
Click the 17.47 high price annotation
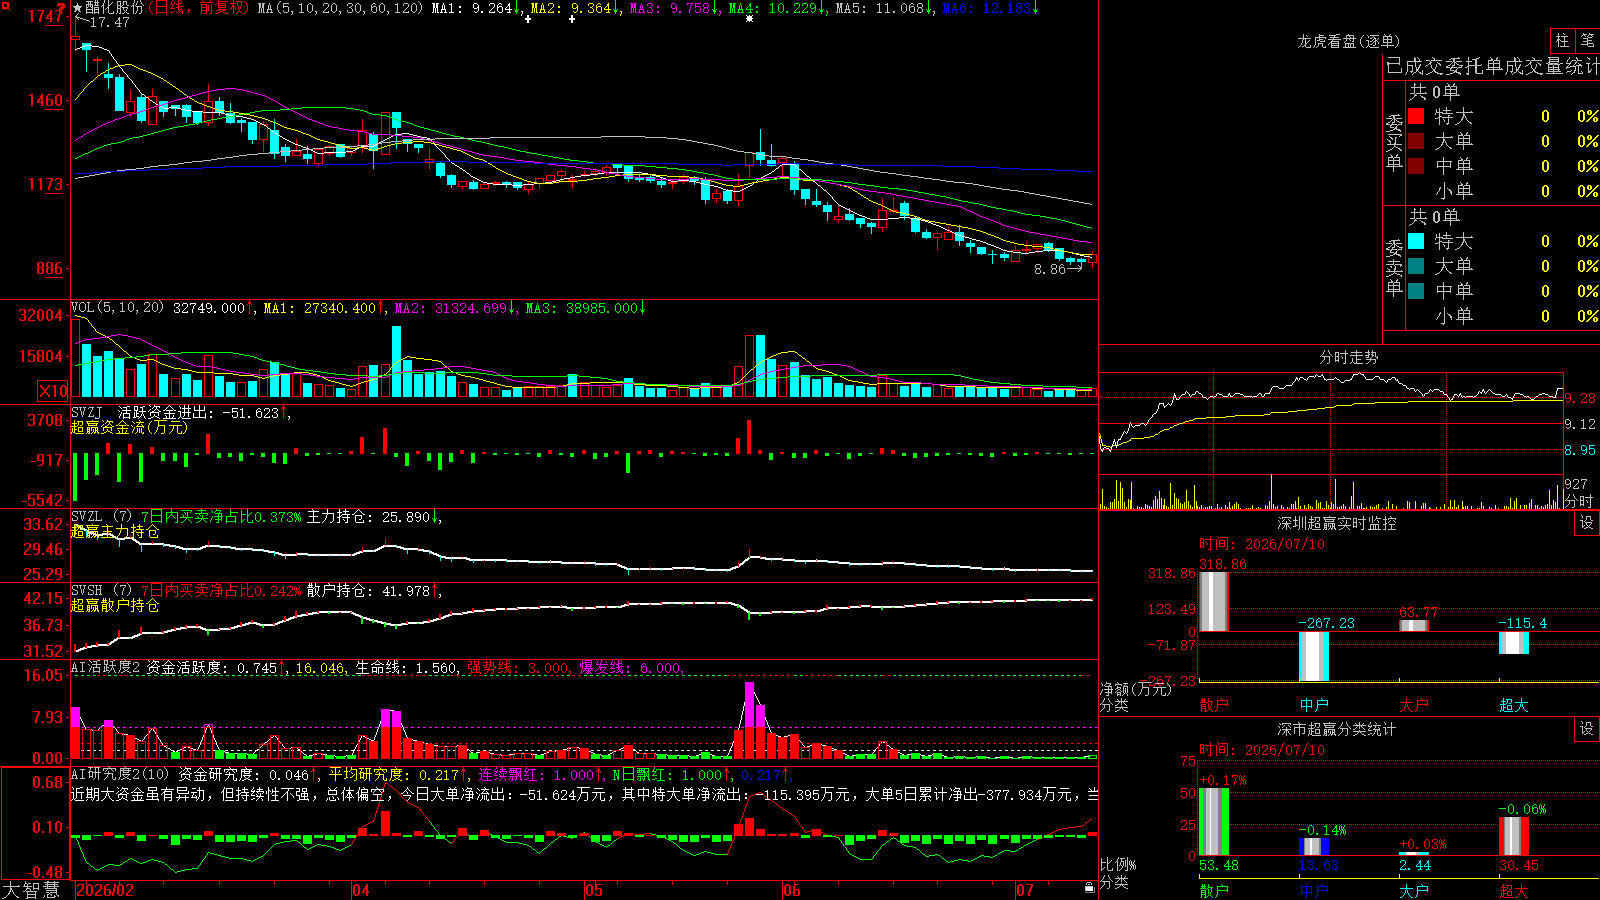(x=109, y=22)
